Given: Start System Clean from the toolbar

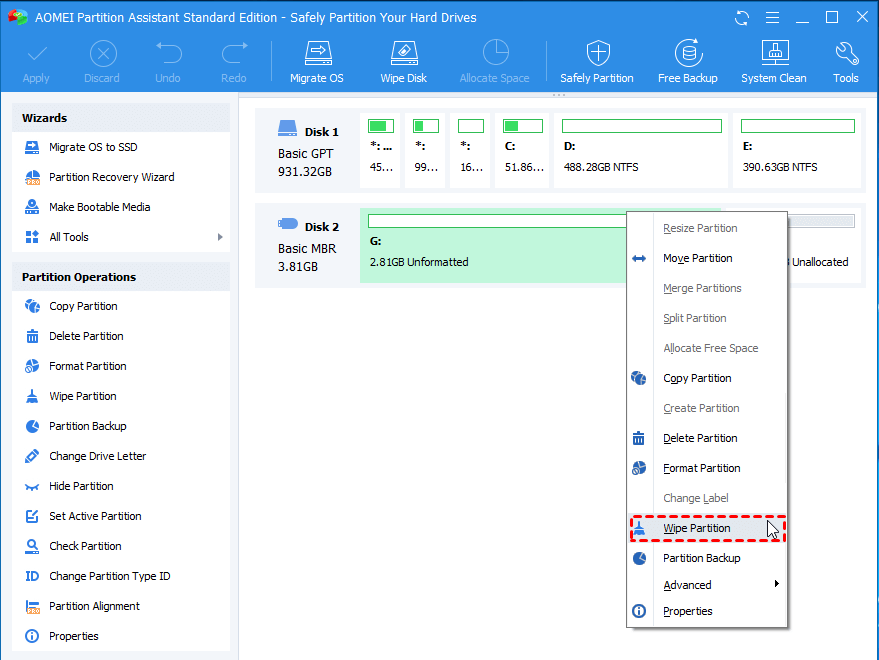Looking at the screenshot, I should pyautogui.click(x=773, y=61).
